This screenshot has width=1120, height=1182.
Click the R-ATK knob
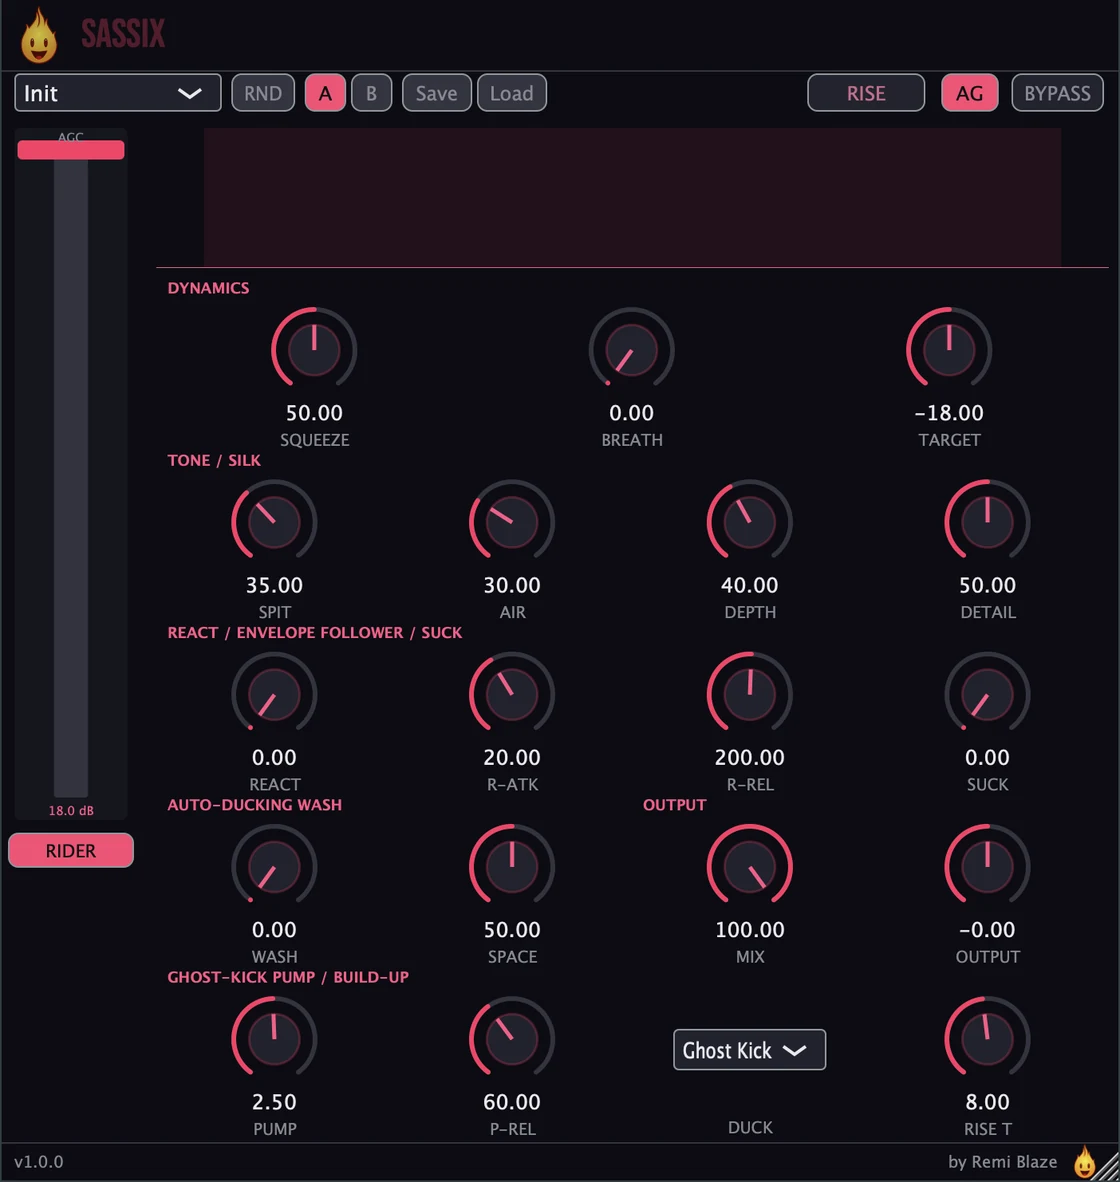tap(512, 694)
